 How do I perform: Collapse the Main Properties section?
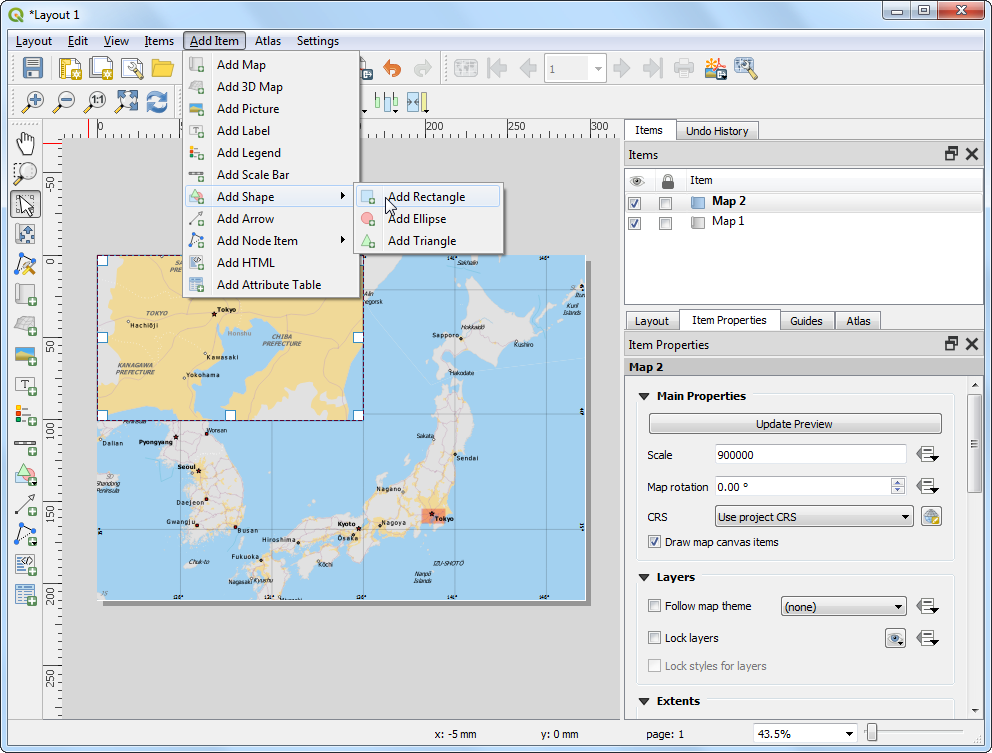tap(644, 396)
